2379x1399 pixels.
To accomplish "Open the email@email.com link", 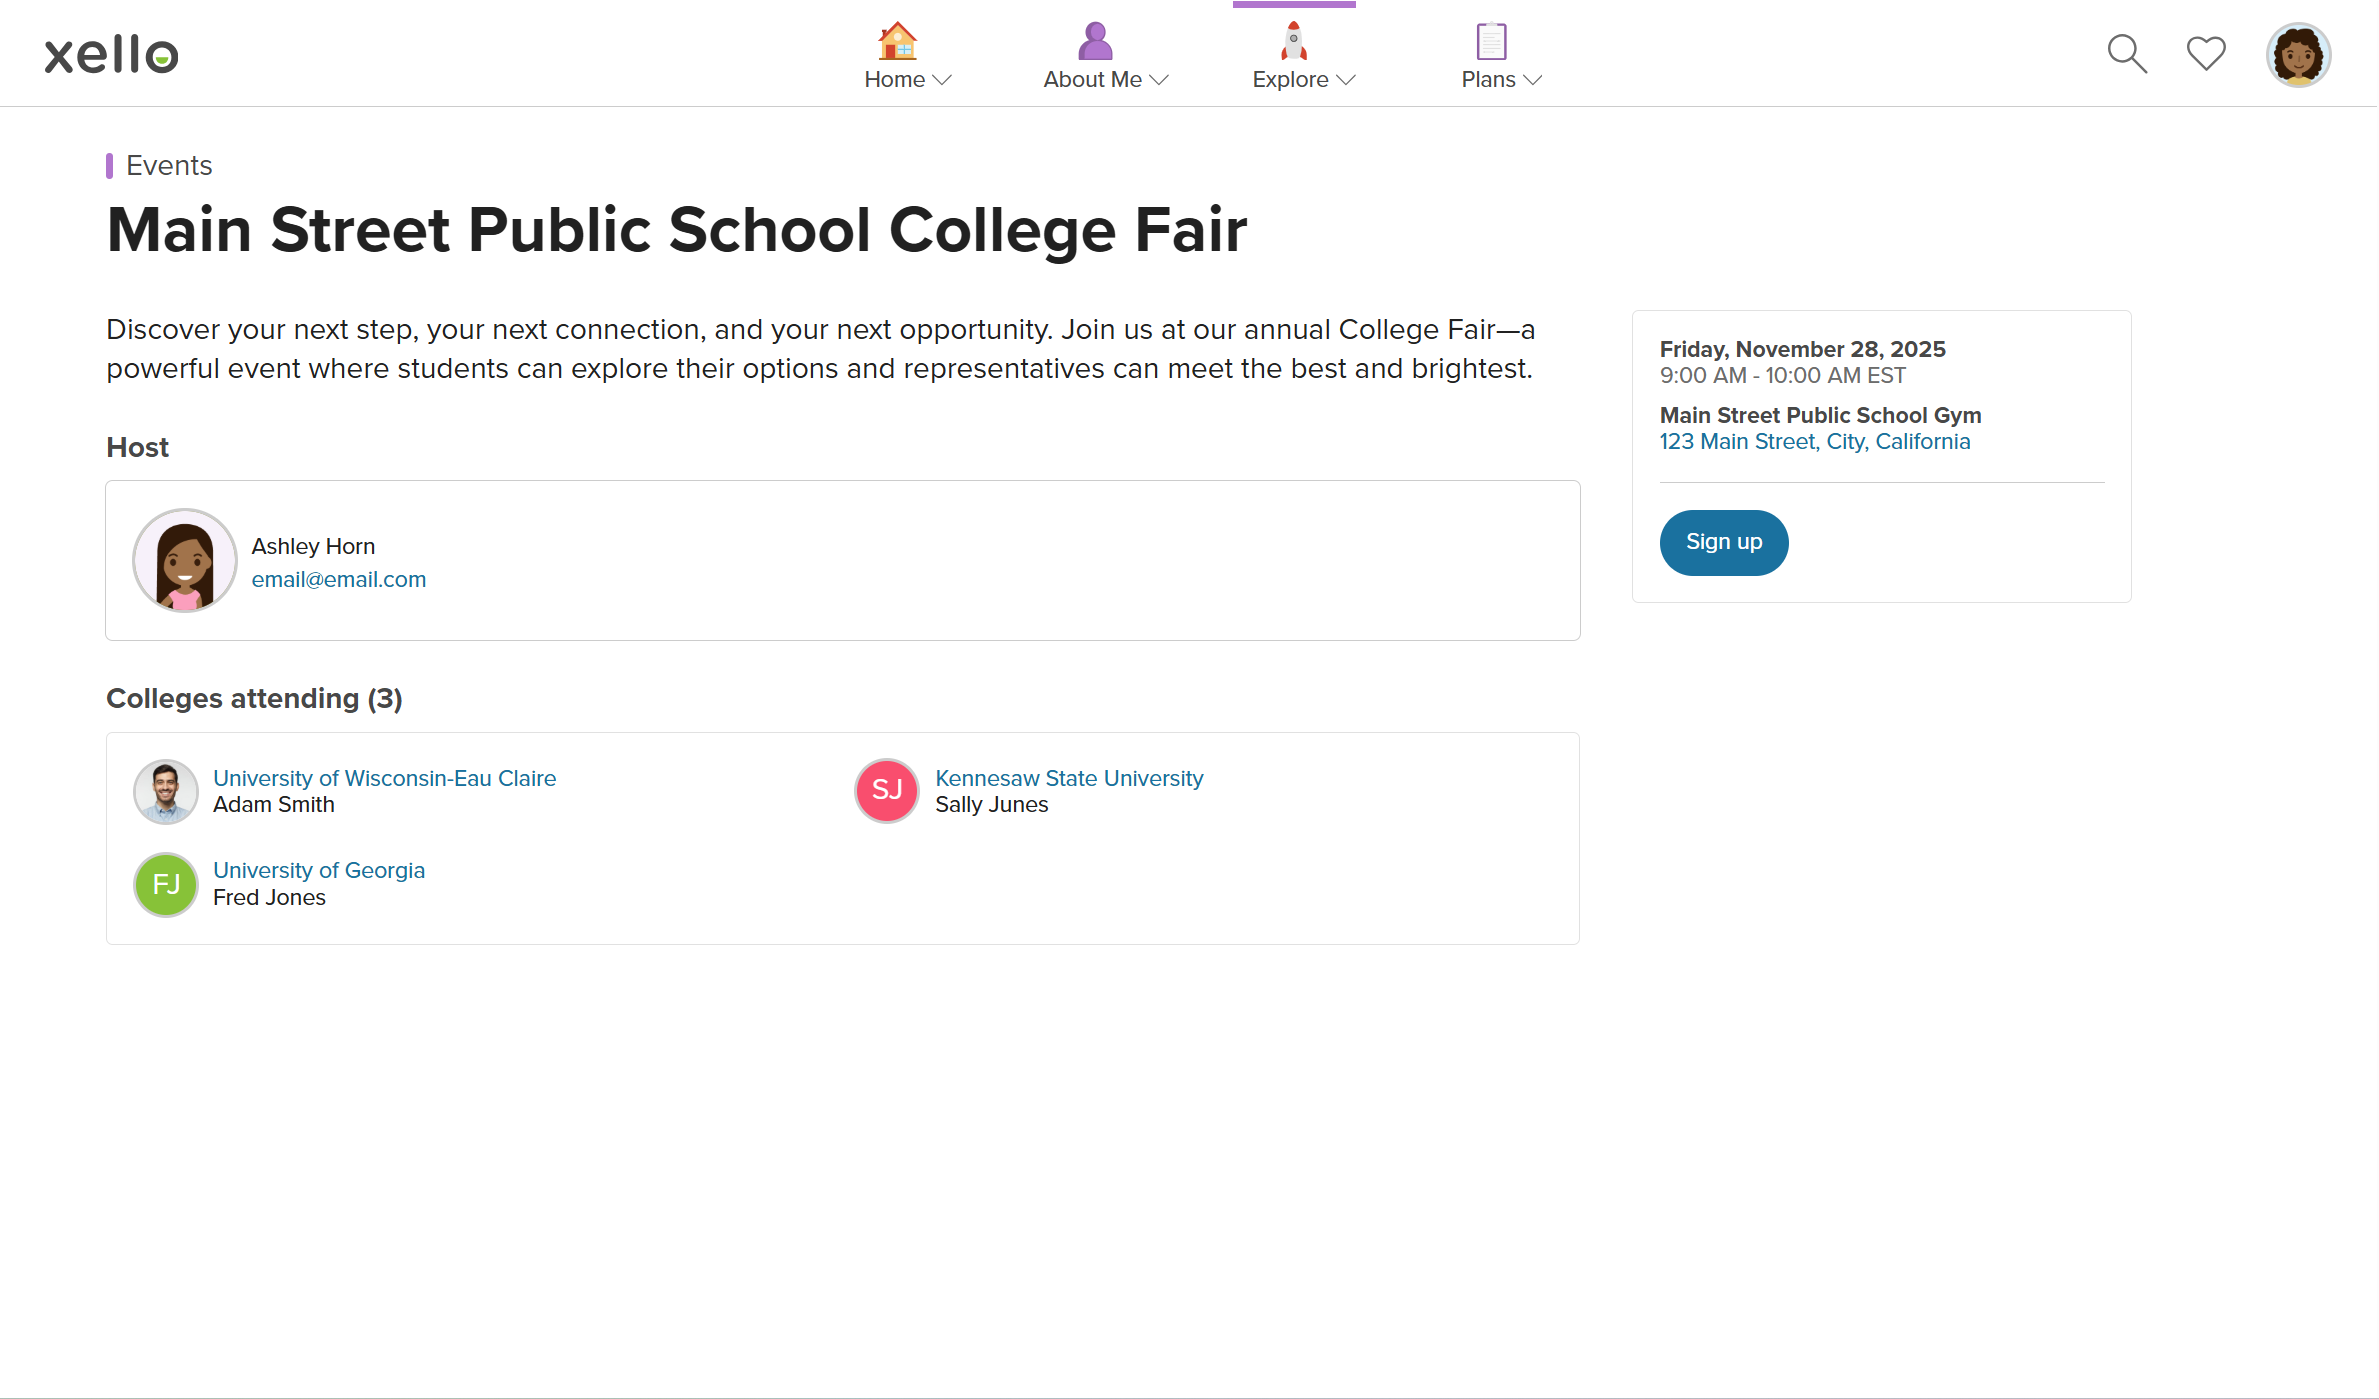I will tap(338, 579).
